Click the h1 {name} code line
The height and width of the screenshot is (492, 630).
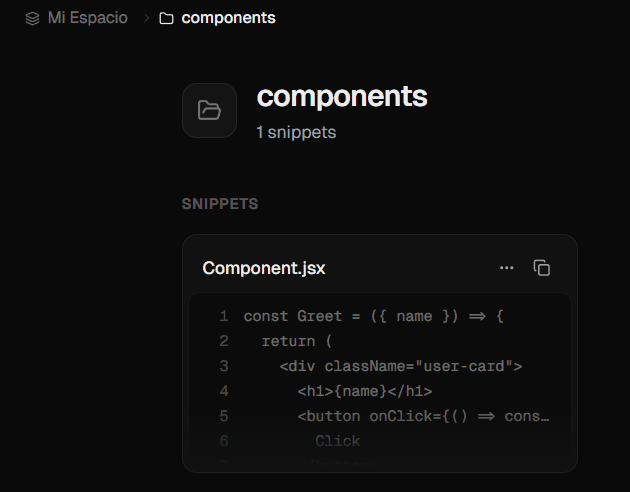click(x=365, y=391)
